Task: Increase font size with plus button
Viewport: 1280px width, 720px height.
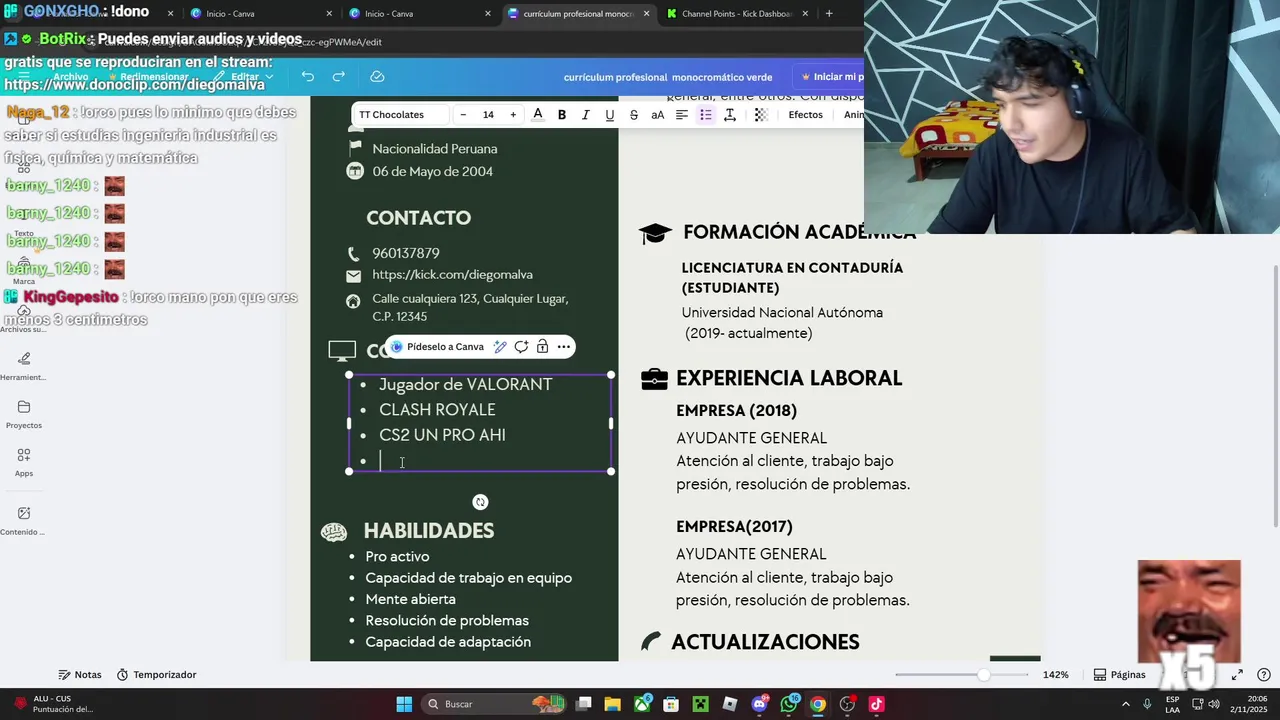Action: 513,115
